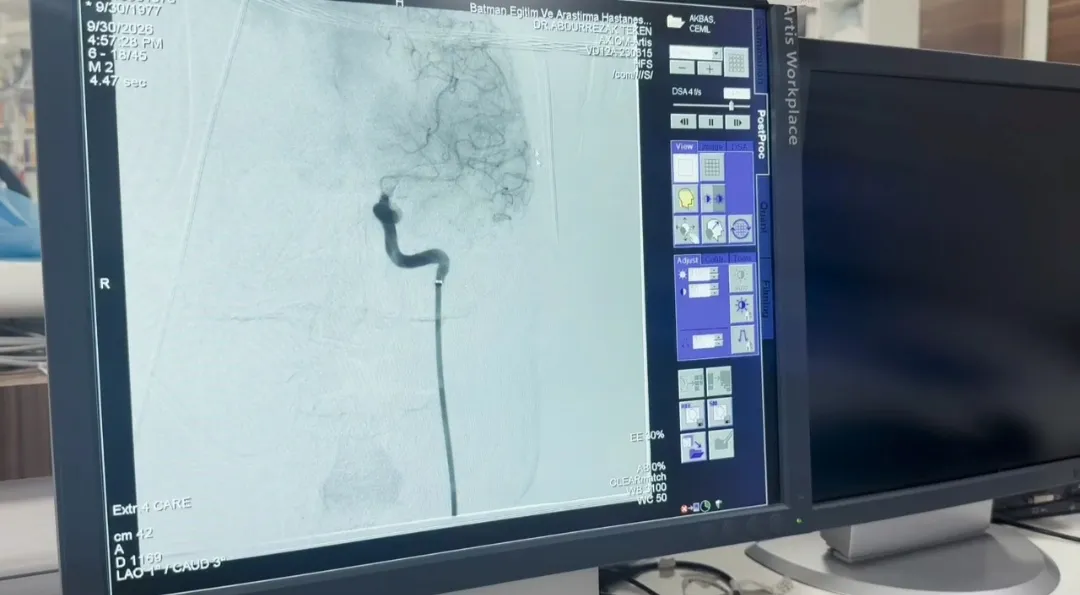Click the brightness value field beside the sun symbol
Image resolution: width=1080 pixels, height=595 pixels.
[699, 274]
